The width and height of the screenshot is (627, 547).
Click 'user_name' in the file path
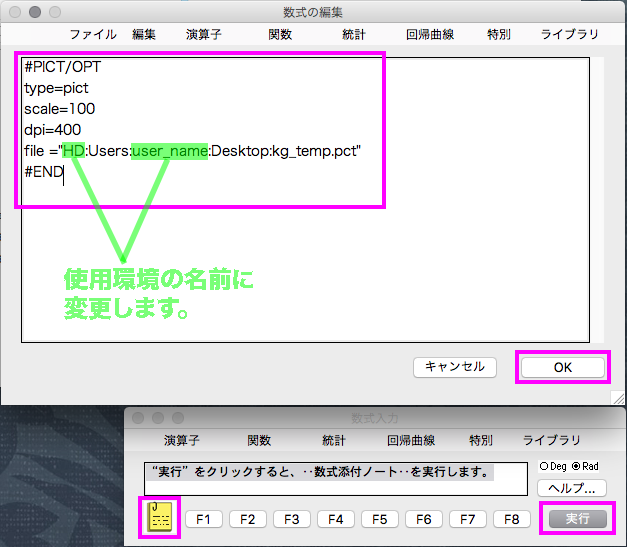[170, 151]
